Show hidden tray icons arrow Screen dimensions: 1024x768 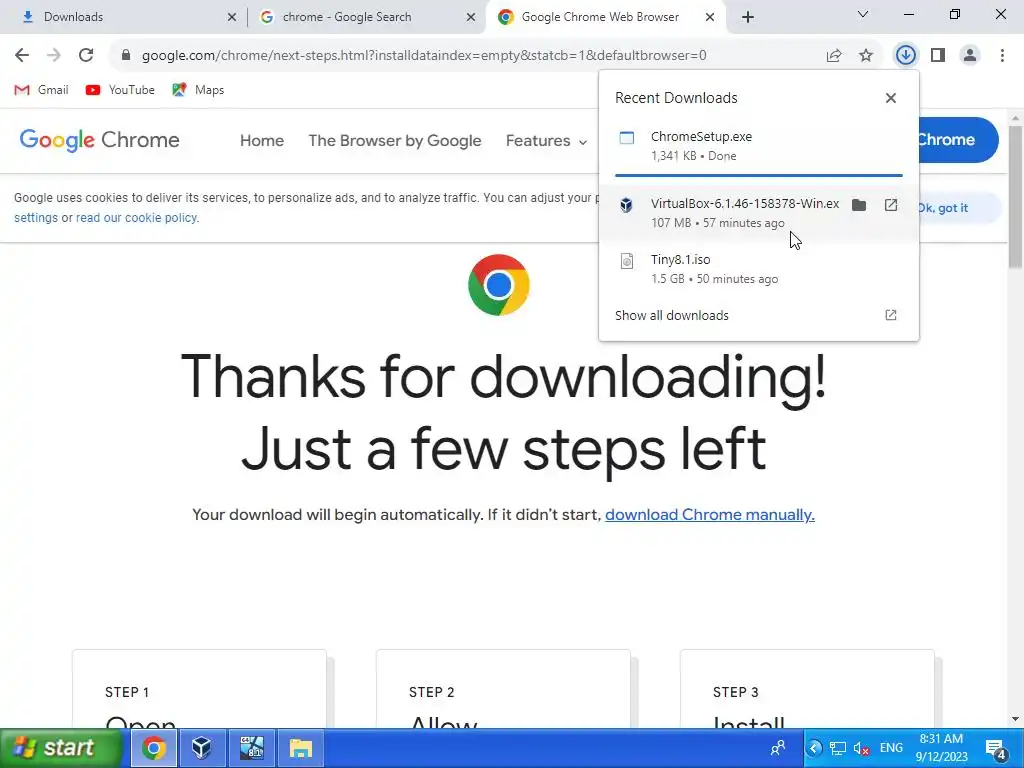[x=814, y=748]
